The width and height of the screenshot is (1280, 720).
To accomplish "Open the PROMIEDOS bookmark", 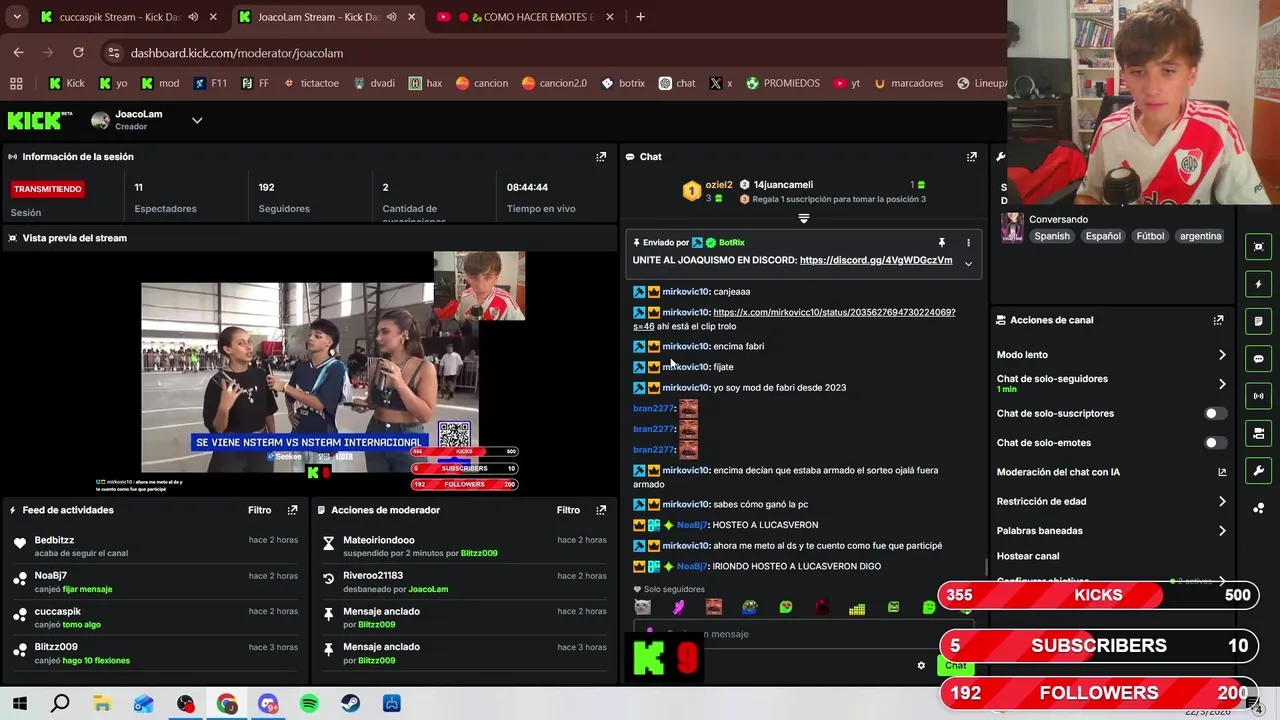I will [782, 83].
